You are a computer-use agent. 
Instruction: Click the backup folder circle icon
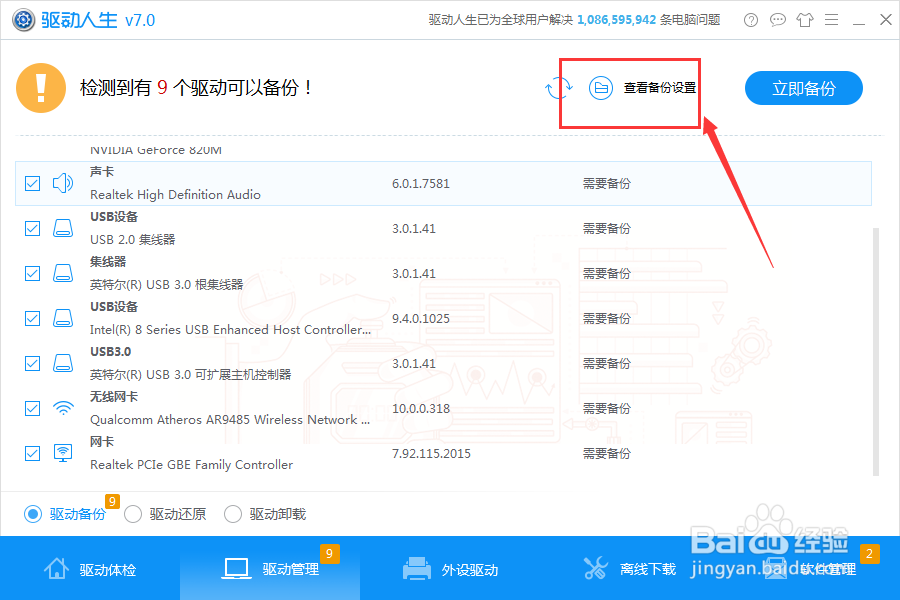[601, 88]
